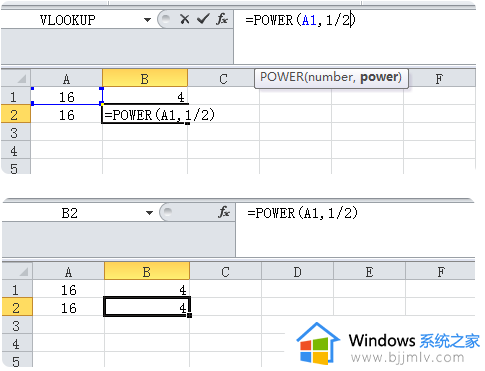Select row 3 header in bottom sheet

(16, 325)
